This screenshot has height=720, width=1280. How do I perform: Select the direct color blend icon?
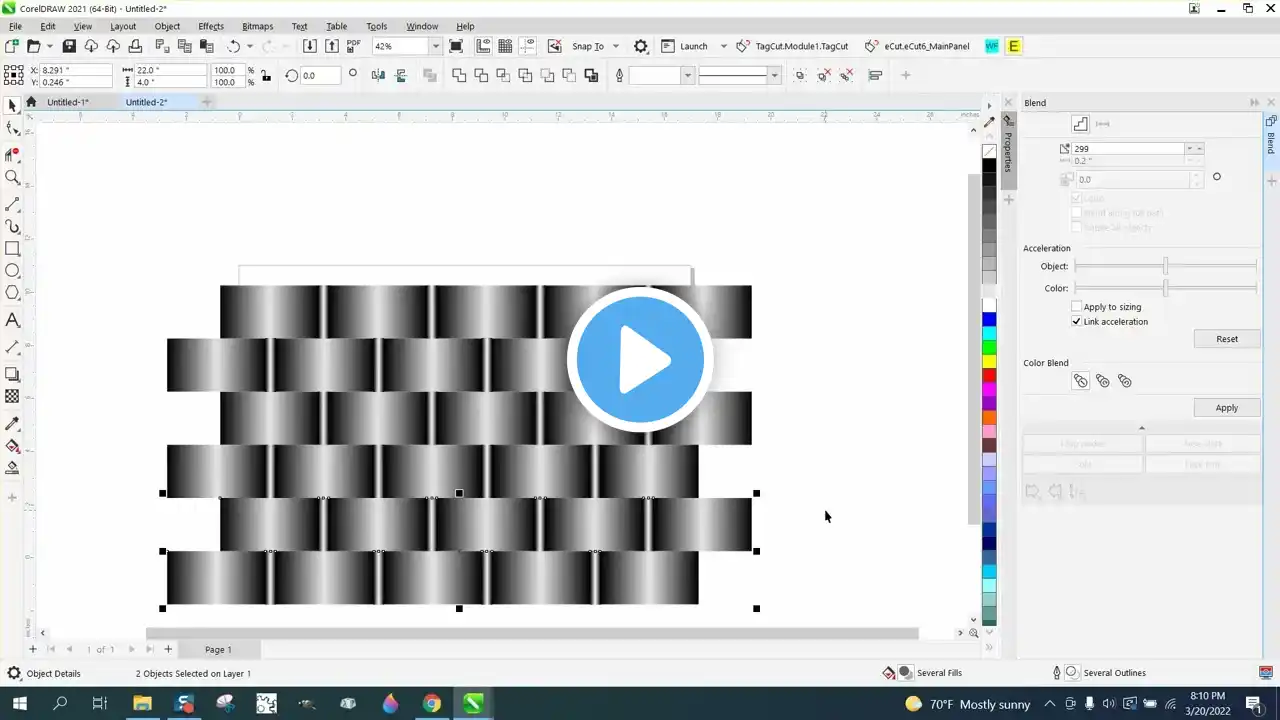(x=1080, y=381)
